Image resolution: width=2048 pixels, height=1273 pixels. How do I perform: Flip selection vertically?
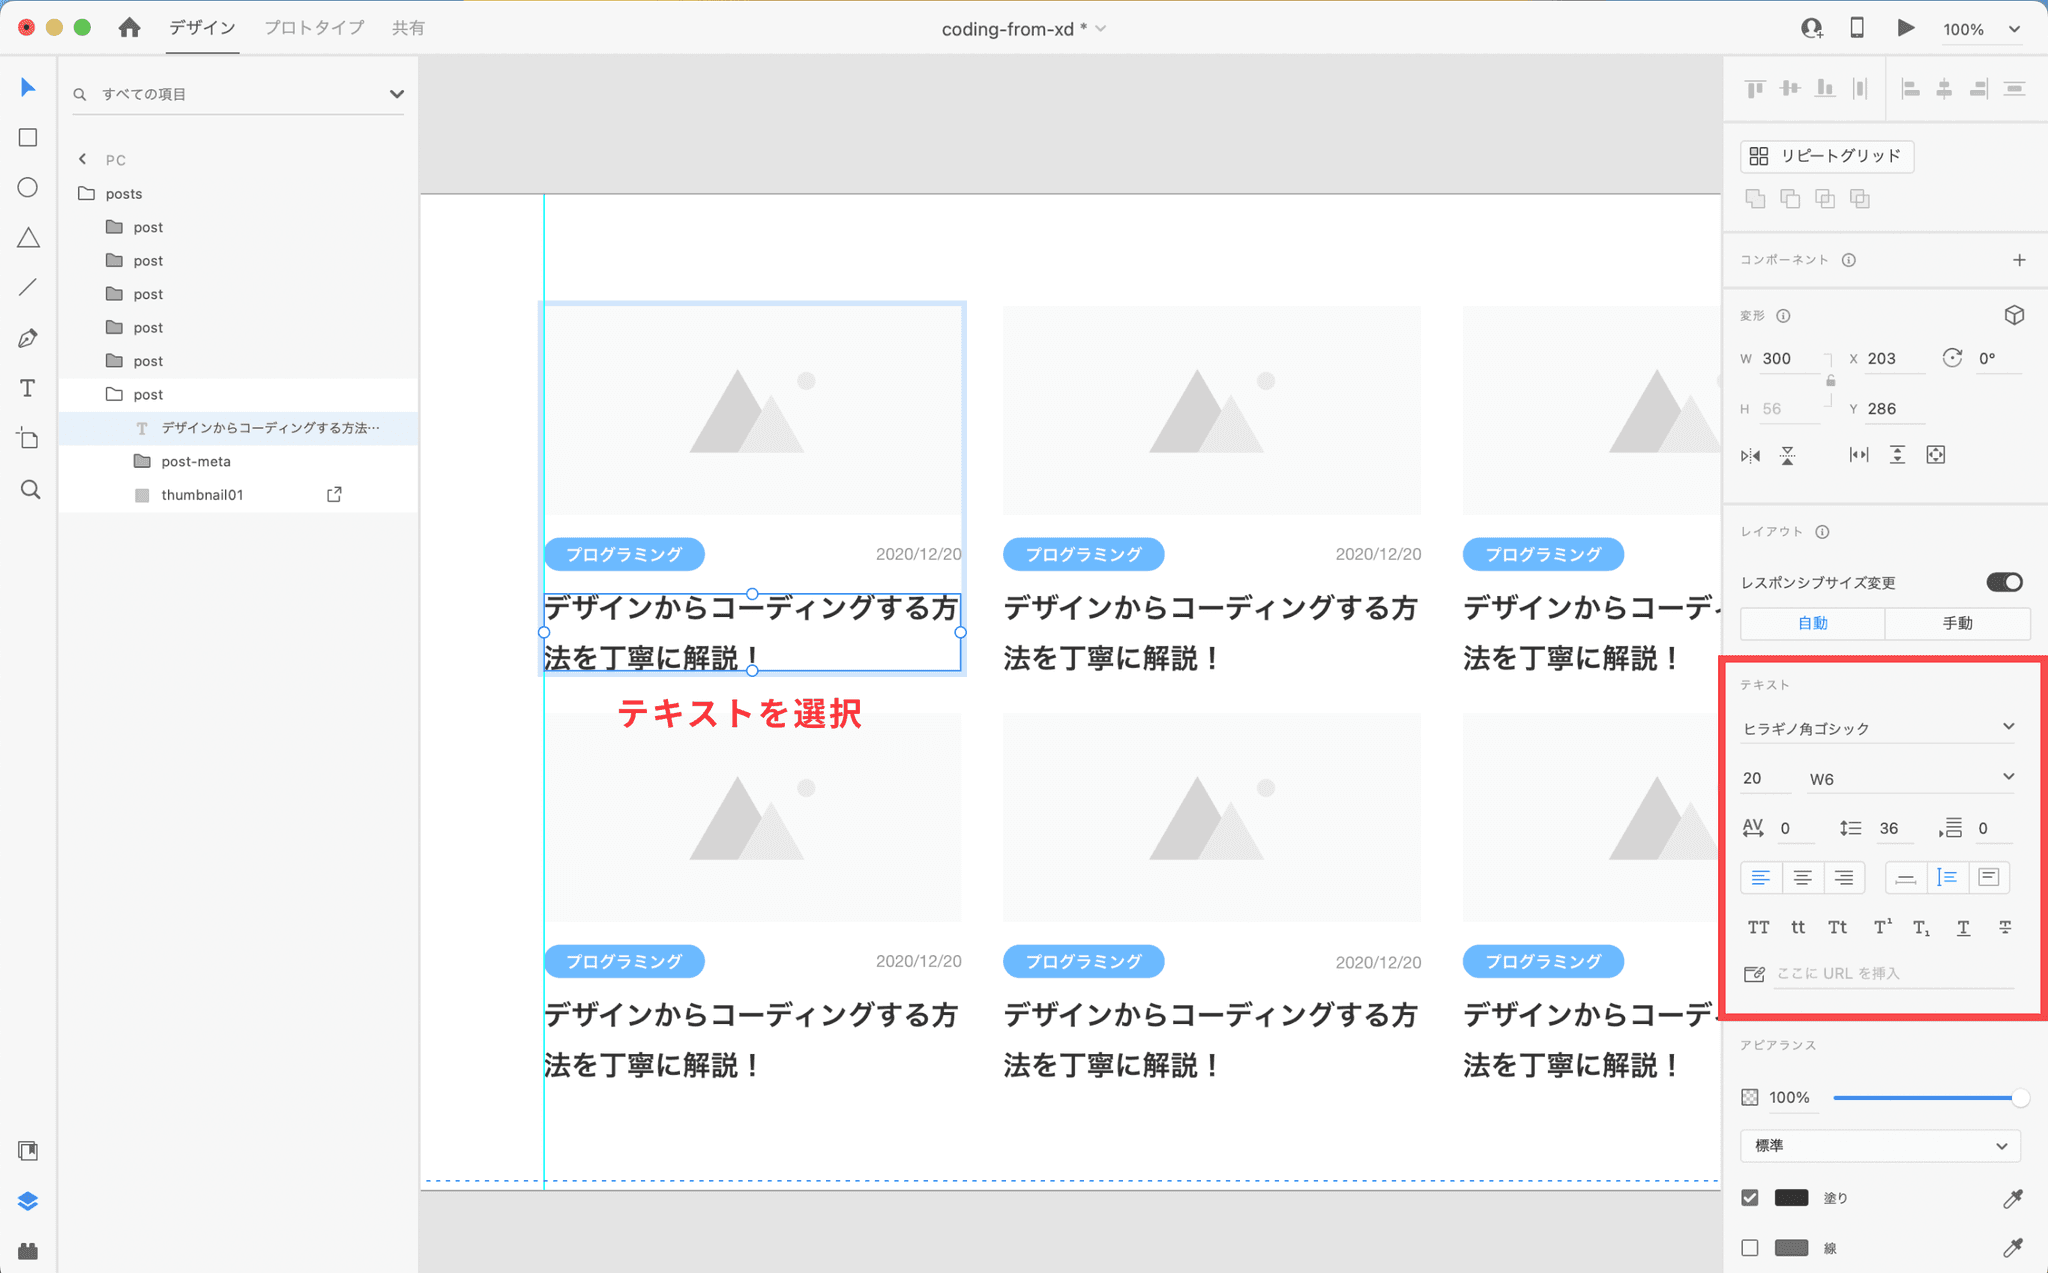[1788, 456]
